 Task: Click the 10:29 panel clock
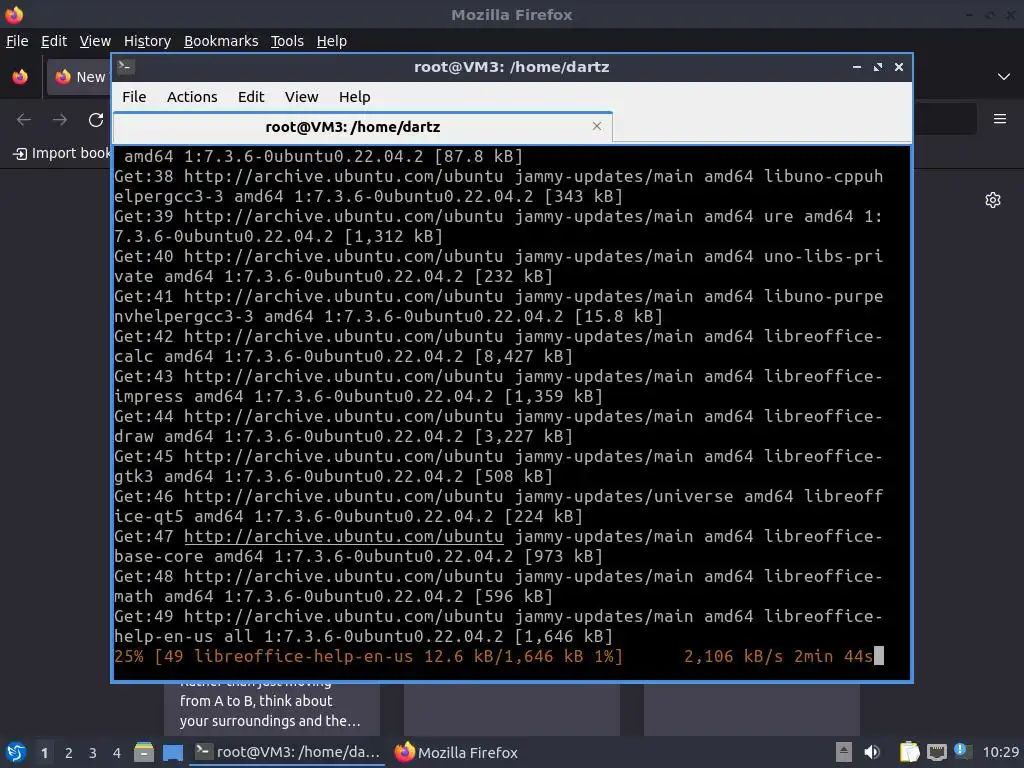1000,752
